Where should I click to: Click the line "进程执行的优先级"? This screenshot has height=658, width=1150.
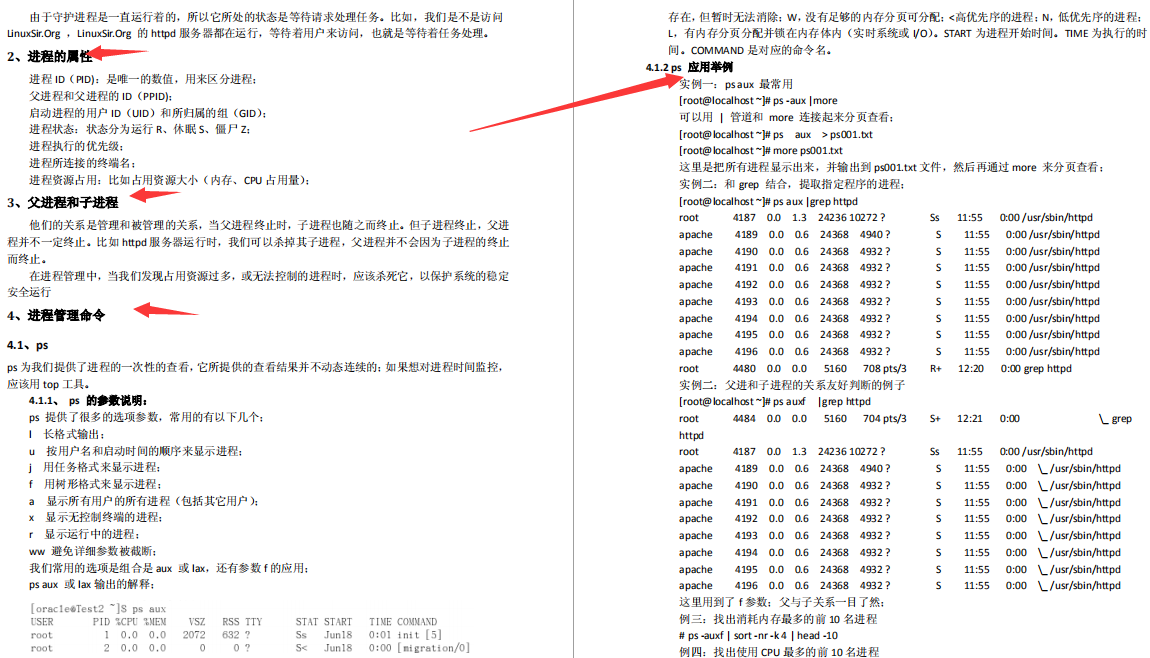click(x=76, y=146)
